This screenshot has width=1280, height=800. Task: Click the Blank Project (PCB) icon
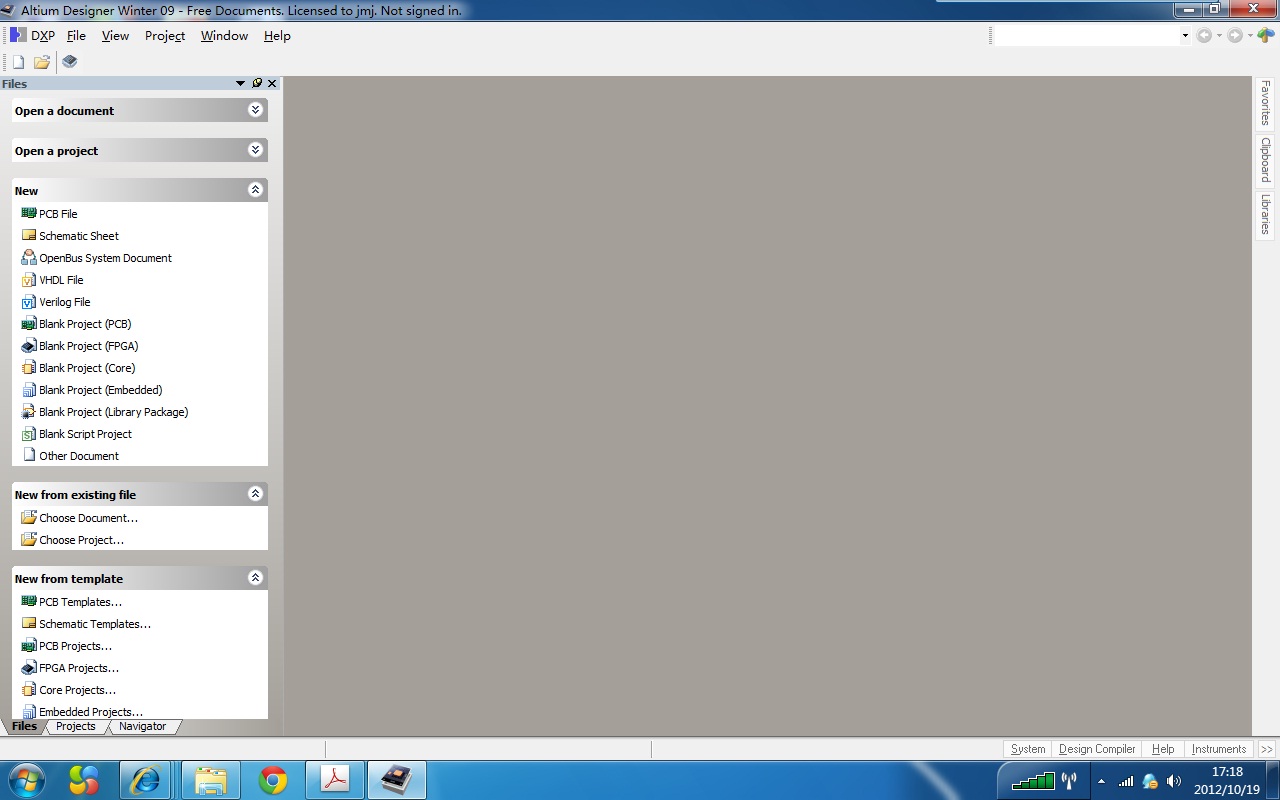[x=29, y=323]
